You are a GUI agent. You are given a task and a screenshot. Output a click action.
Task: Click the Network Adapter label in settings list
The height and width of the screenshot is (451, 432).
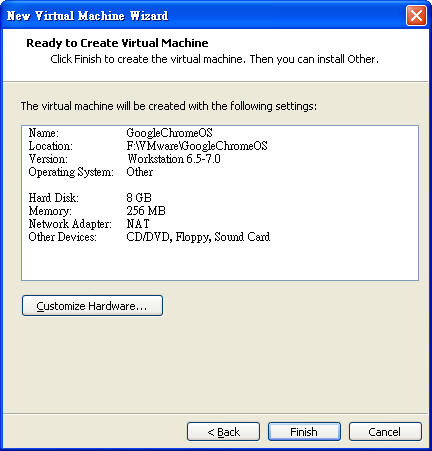(70, 224)
